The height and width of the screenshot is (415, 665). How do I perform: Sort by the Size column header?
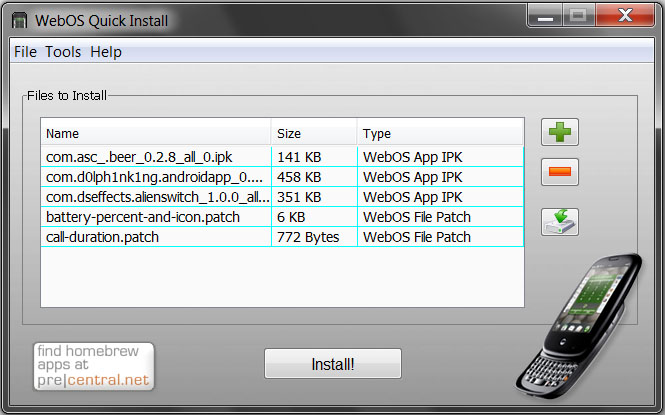tap(314, 134)
